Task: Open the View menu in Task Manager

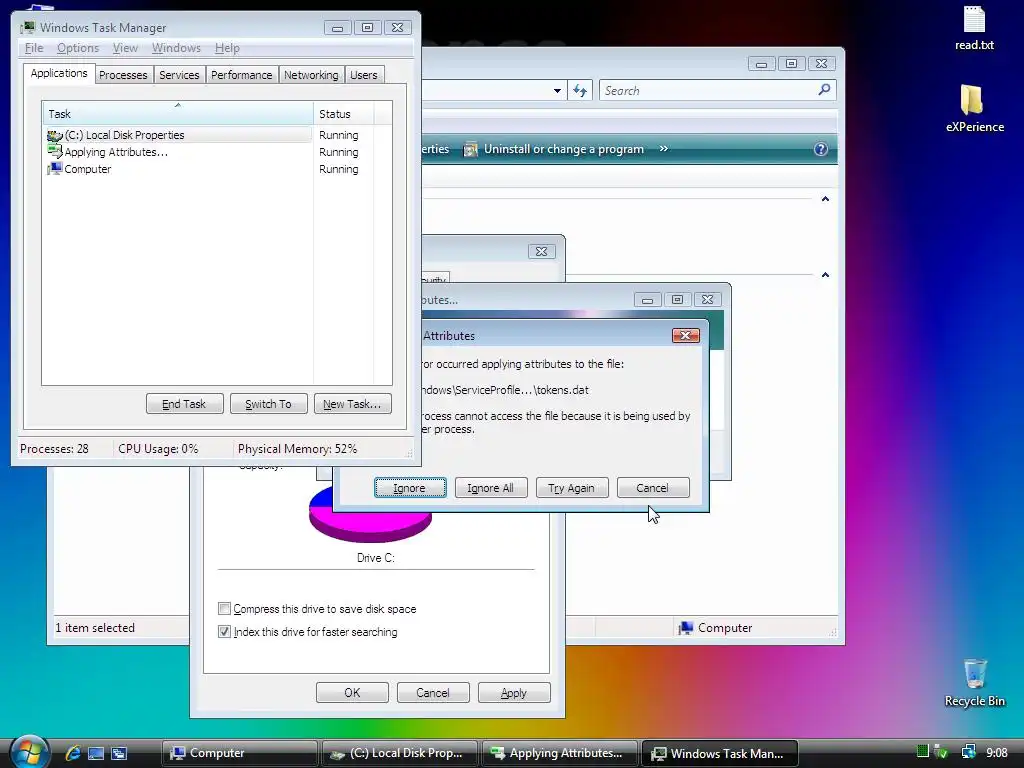Action: [x=125, y=48]
